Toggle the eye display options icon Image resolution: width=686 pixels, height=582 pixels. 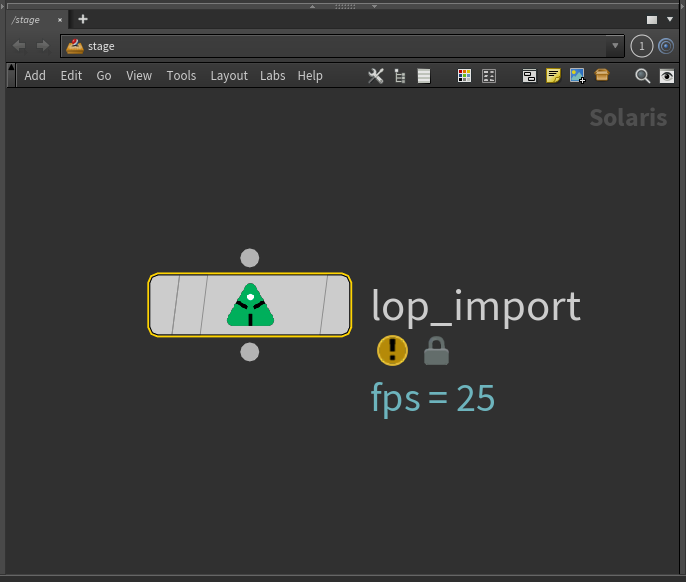[x=667, y=76]
